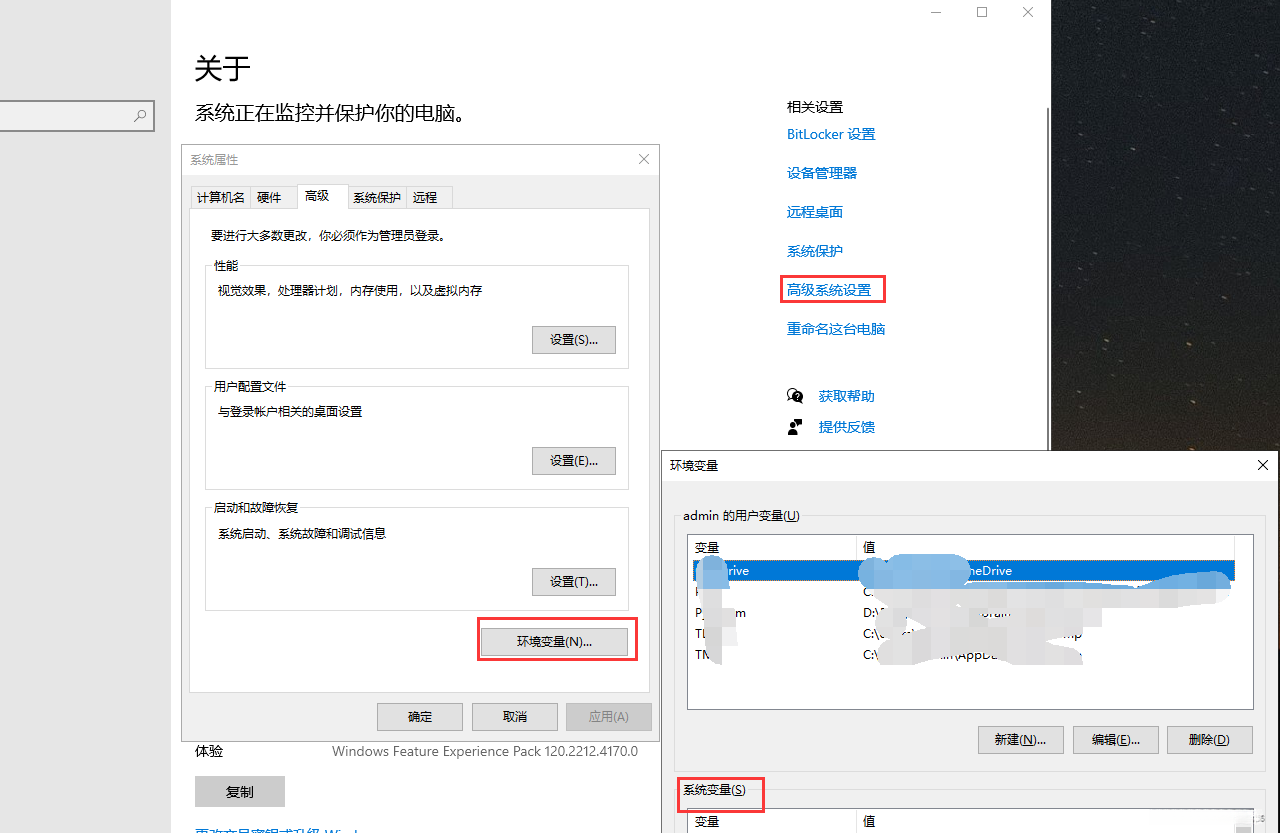Click 编辑(E) to edit the selected variable
This screenshot has height=833, width=1280.
tap(1115, 739)
